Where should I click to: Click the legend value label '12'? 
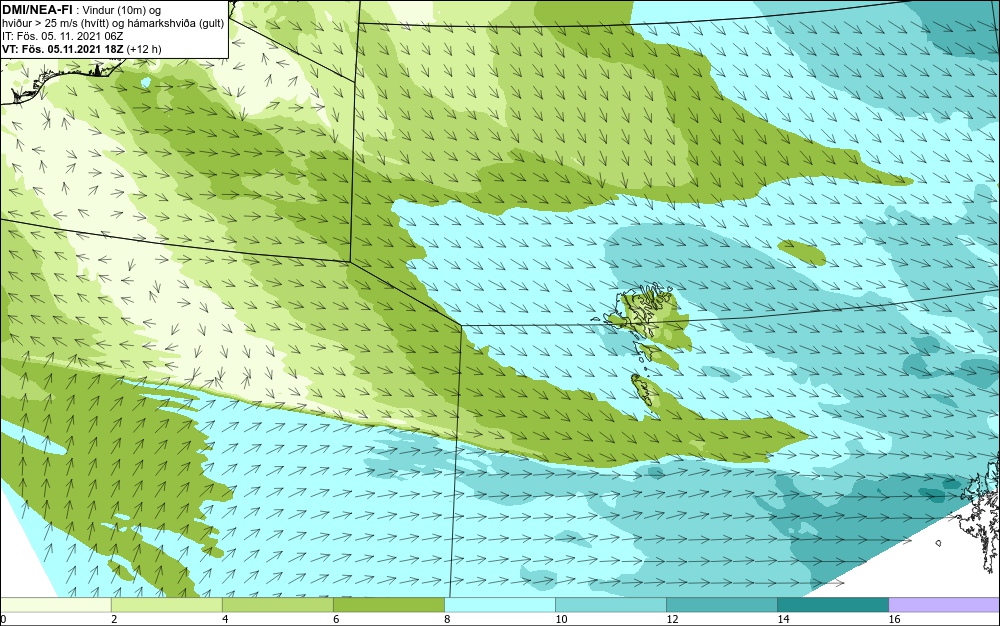[x=672, y=619]
